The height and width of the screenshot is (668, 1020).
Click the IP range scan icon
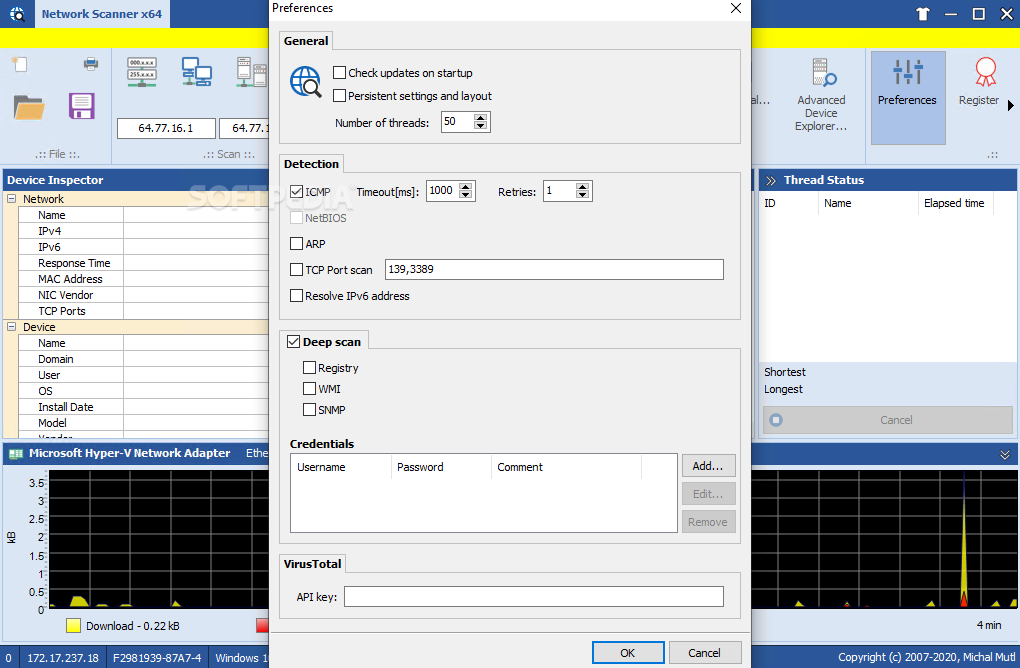[142, 72]
